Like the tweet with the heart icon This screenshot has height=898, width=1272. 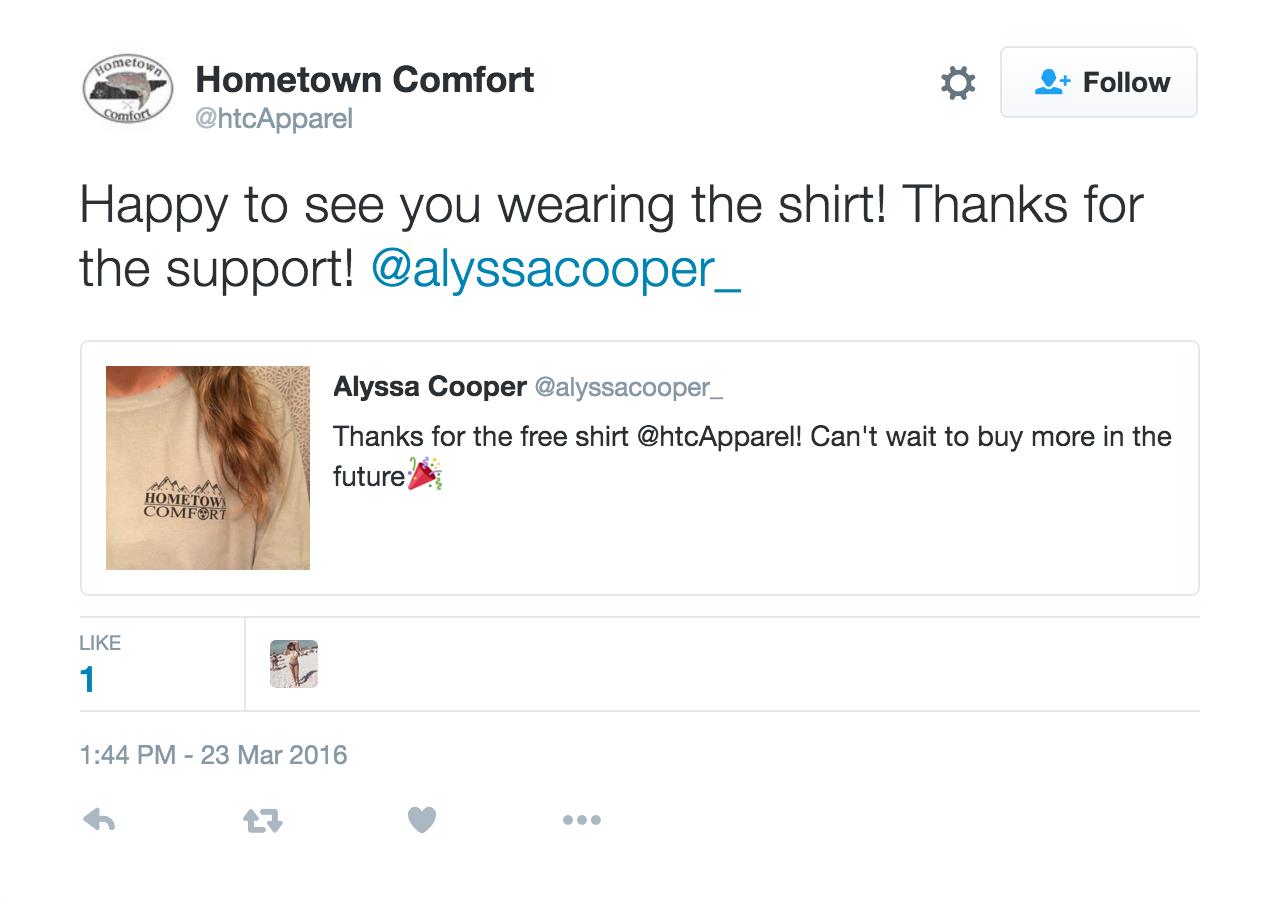coord(422,819)
